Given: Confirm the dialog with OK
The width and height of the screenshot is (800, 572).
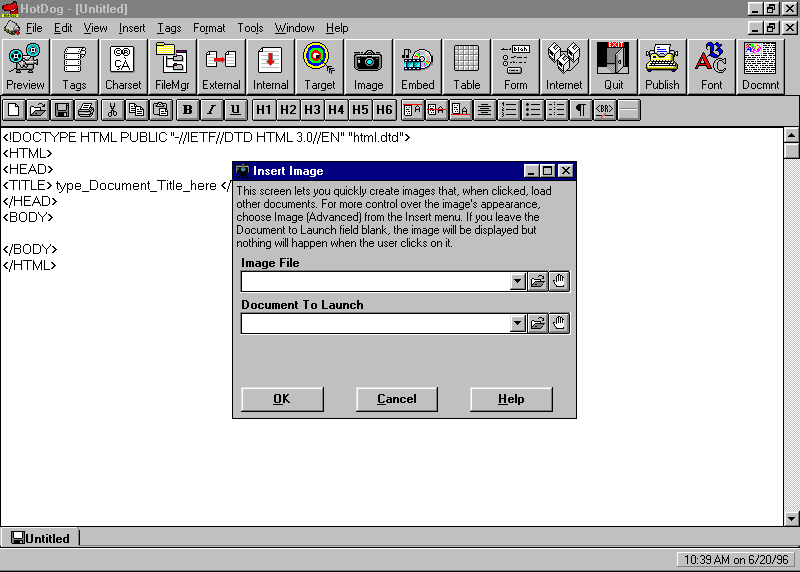Looking at the screenshot, I should pyautogui.click(x=282, y=399).
